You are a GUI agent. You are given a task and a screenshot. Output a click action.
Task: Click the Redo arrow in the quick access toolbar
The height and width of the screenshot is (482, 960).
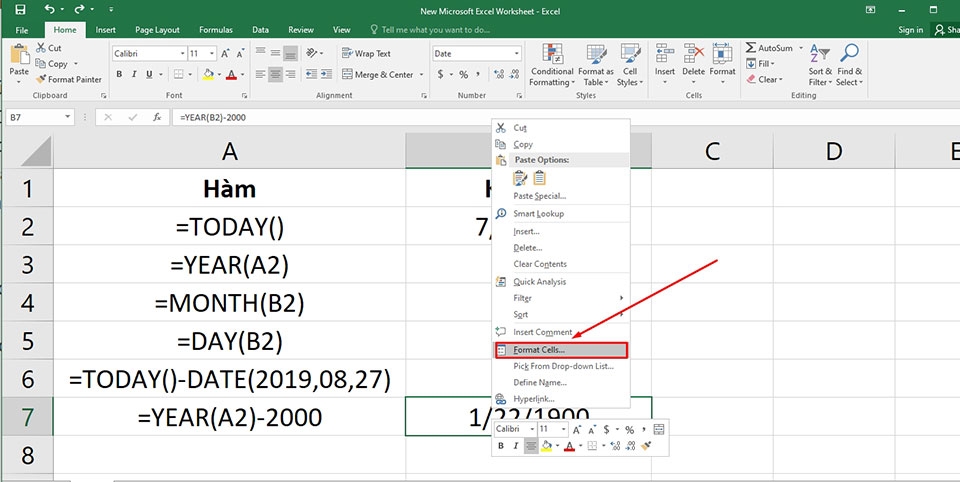tap(79, 10)
